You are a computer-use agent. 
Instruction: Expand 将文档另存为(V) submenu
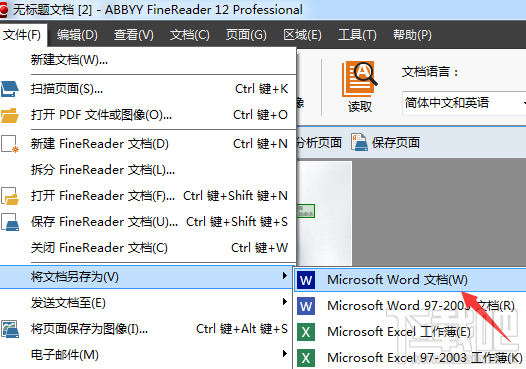tap(146, 277)
